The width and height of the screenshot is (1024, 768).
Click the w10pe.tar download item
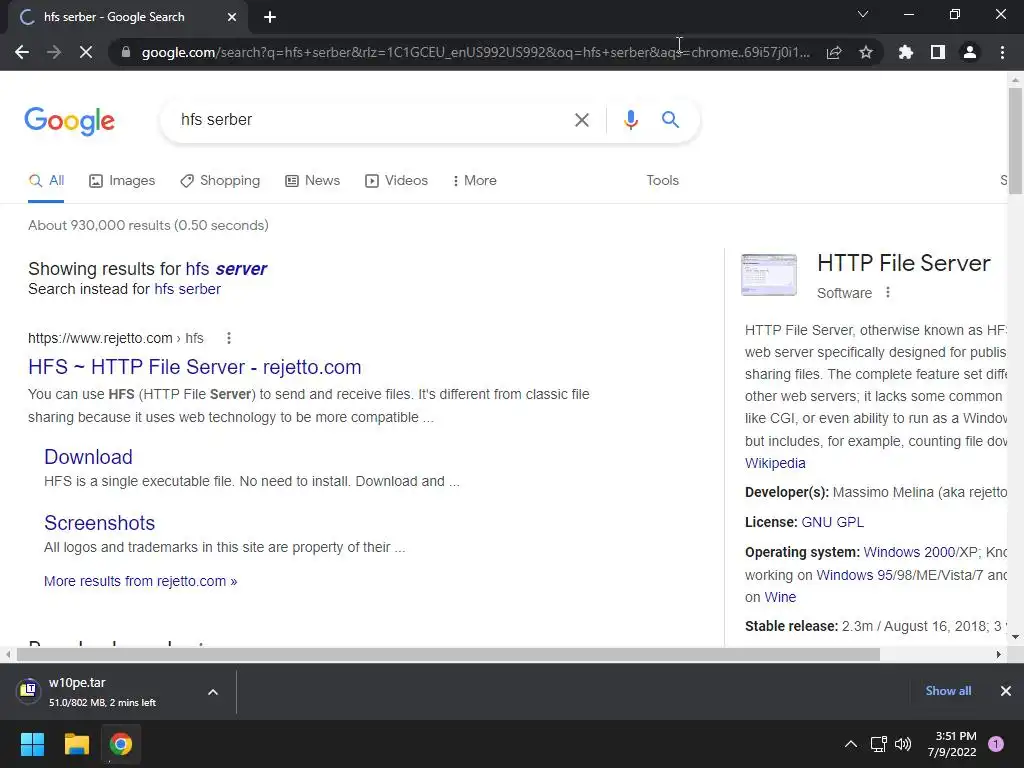point(104,692)
